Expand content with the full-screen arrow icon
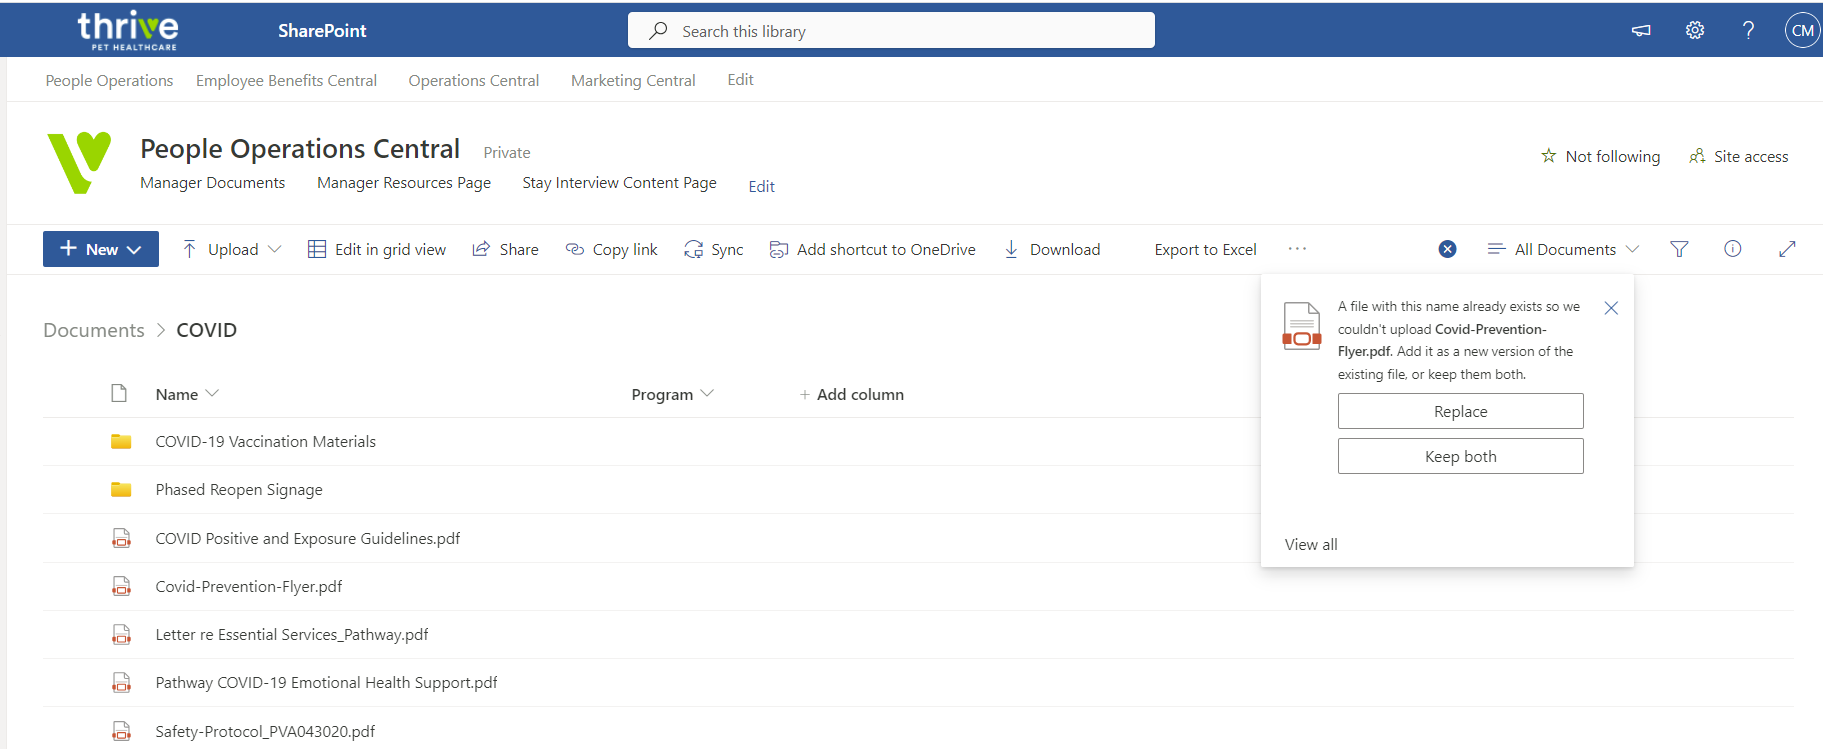1823x749 pixels. (1786, 249)
